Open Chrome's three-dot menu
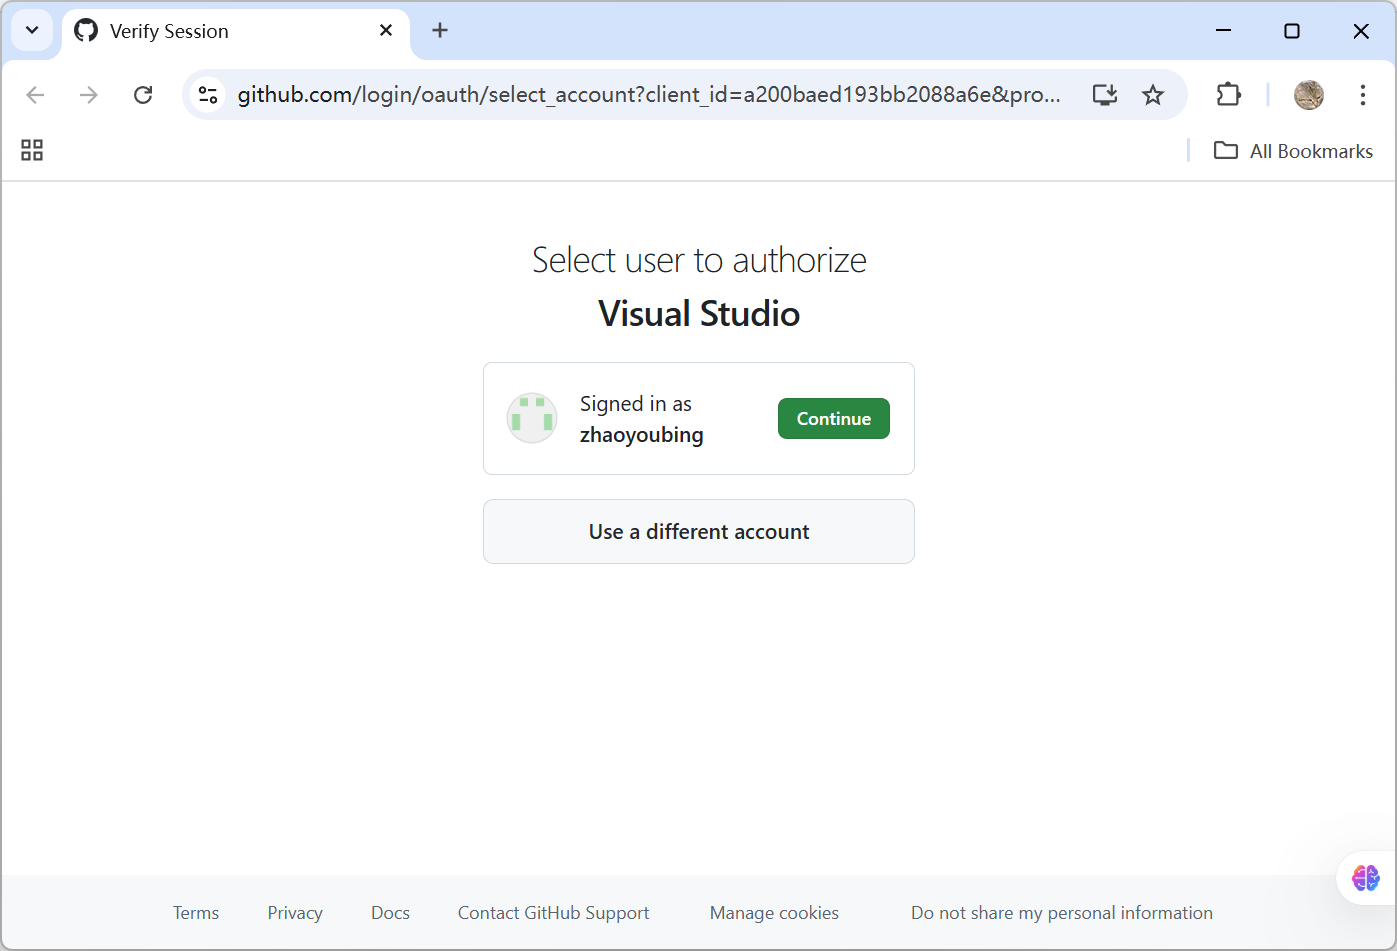 pos(1362,95)
